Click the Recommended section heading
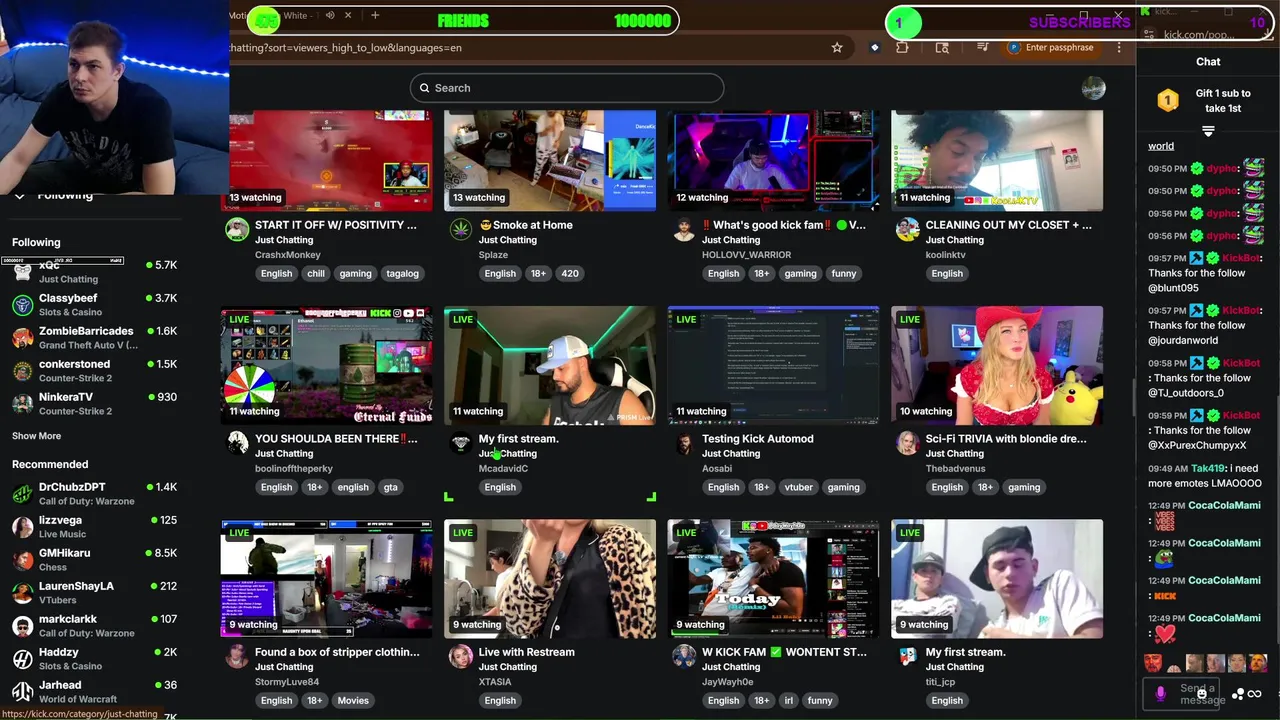Image resolution: width=1280 pixels, height=720 pixels. pyautogui.click(x=50, y=464)
